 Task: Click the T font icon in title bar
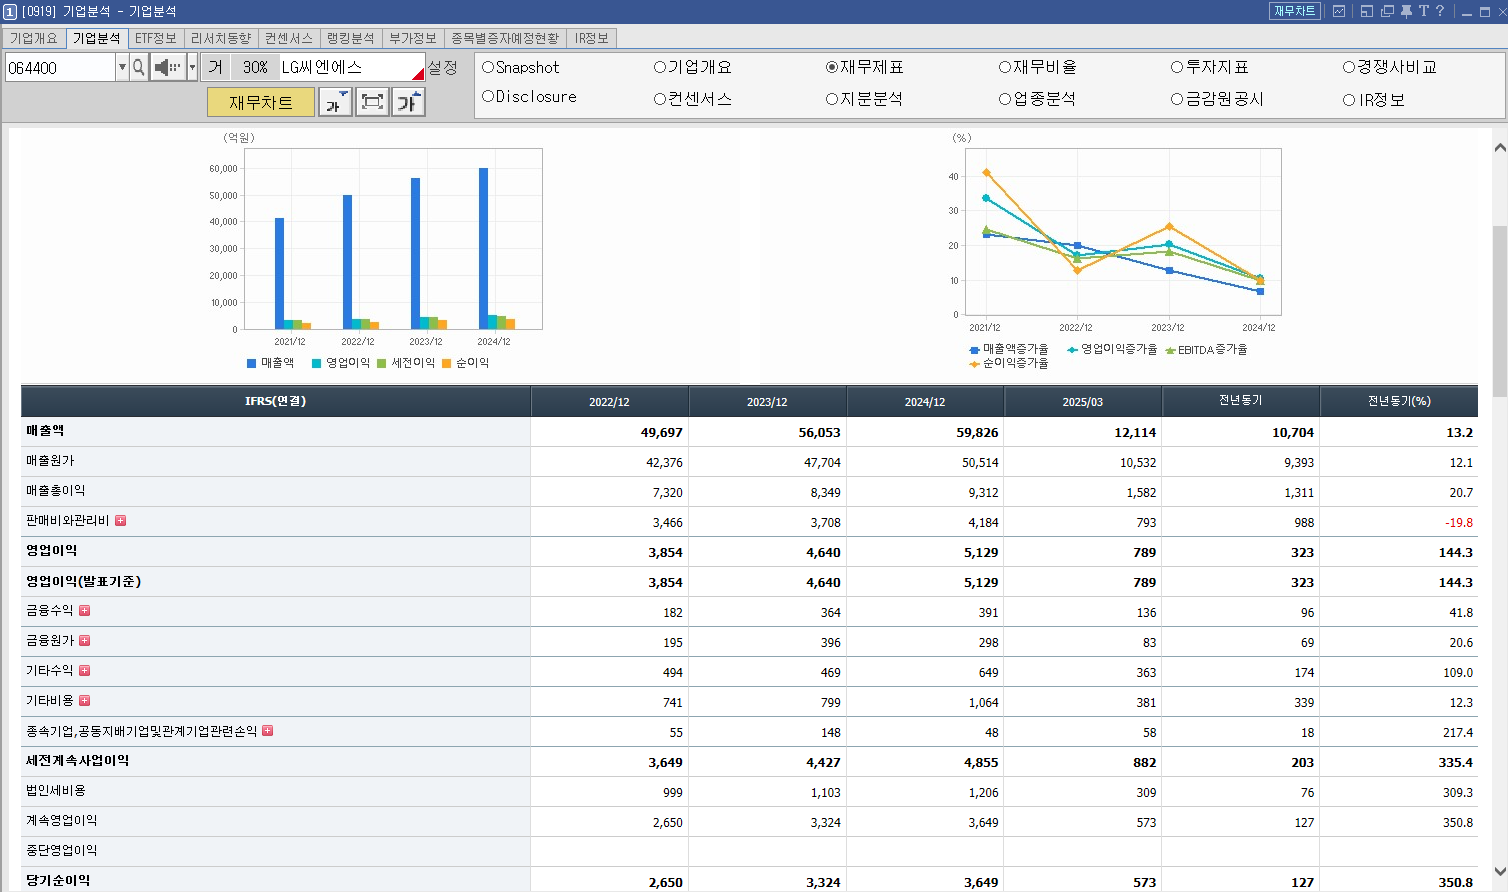(x=1423, y=11)
